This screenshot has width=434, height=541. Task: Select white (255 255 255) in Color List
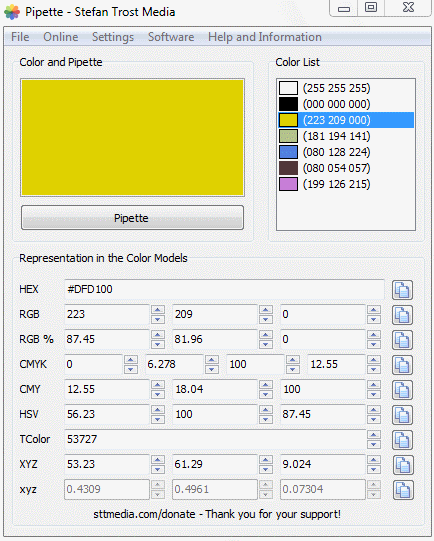pyautogui.click(x=346, y=88)
